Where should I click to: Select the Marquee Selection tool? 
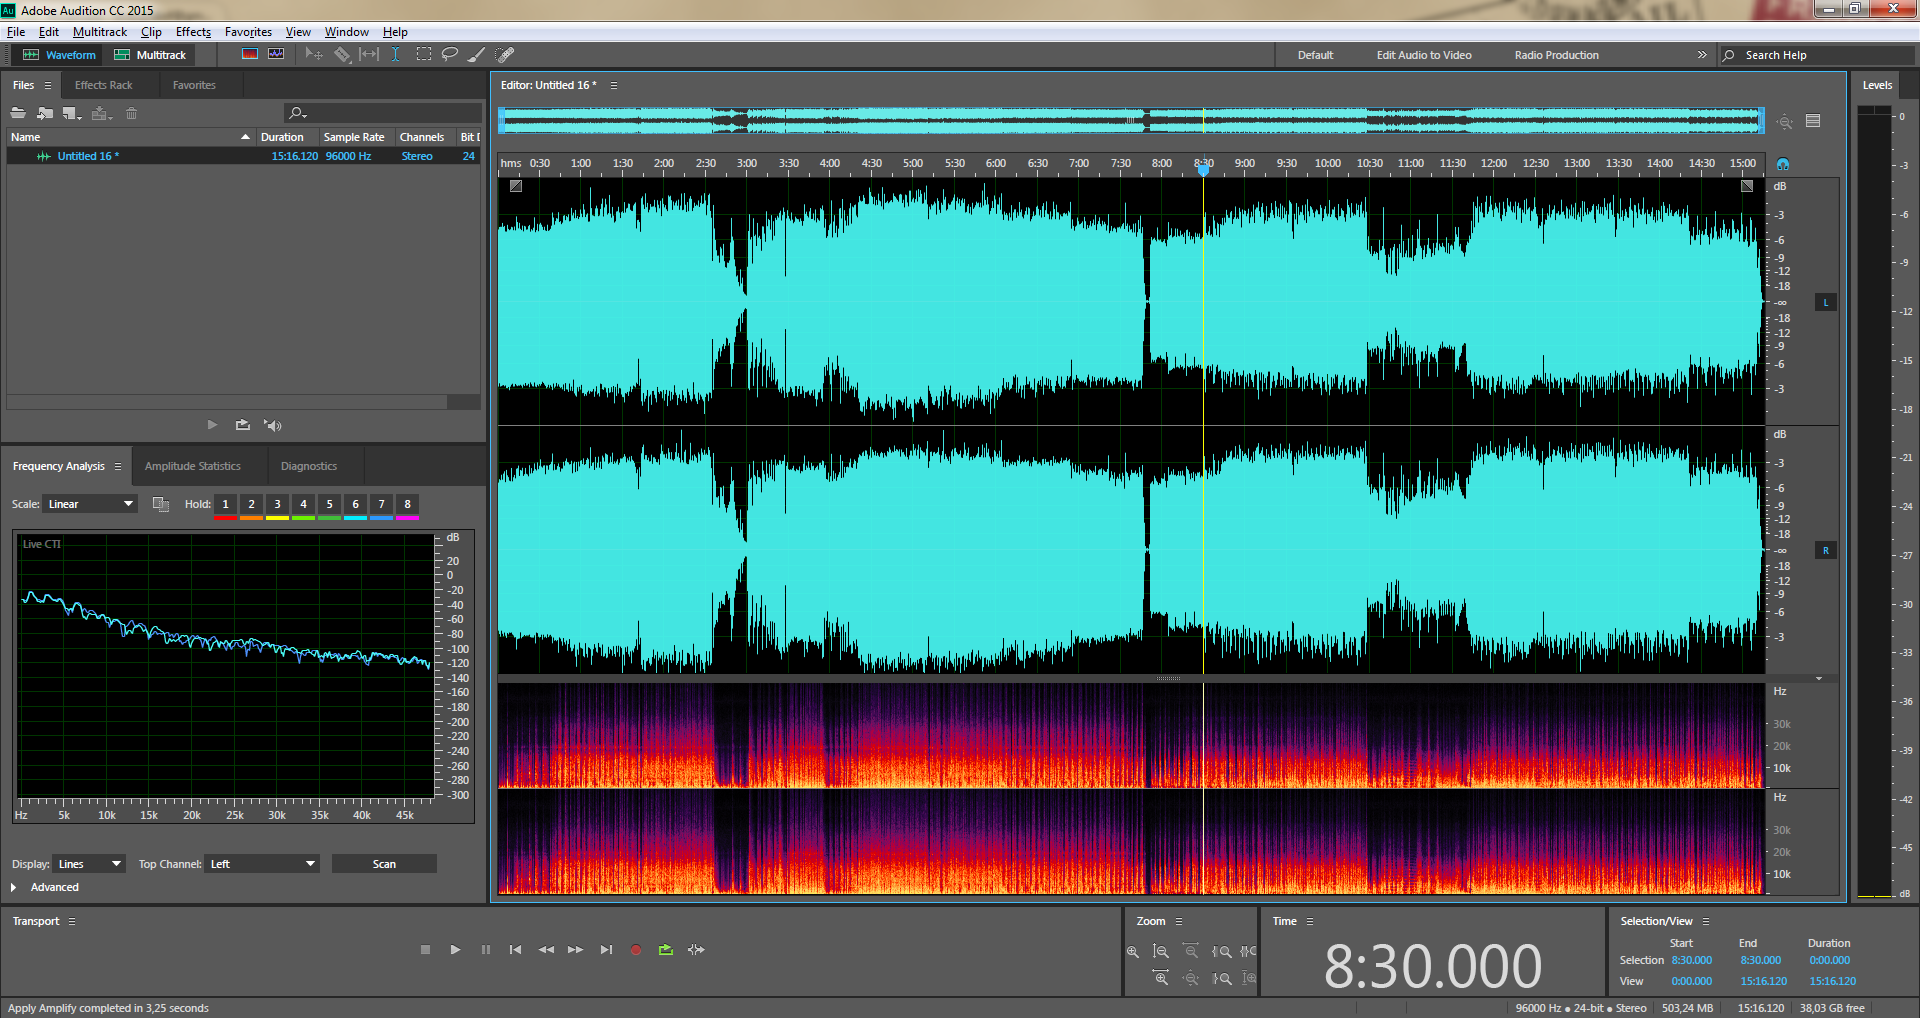[x=424, y=55]
